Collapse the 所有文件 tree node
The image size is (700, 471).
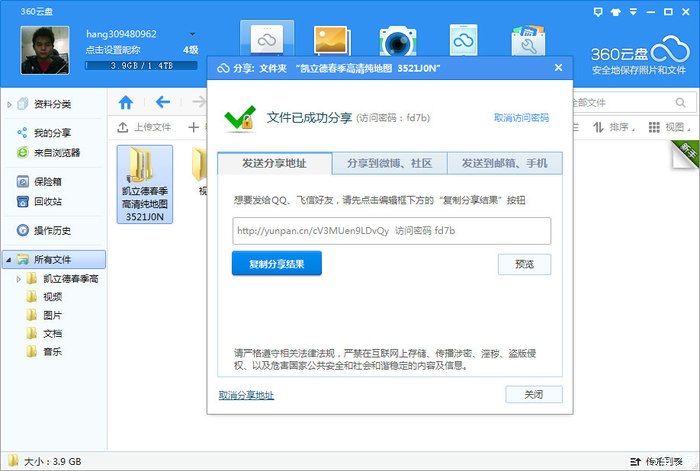coord(9,259)
